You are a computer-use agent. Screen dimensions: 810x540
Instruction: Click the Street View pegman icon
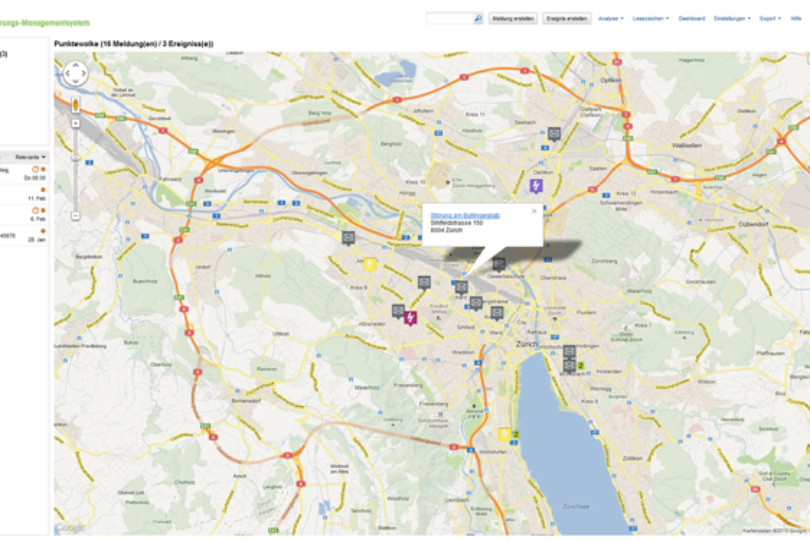[x=75, y=104]
